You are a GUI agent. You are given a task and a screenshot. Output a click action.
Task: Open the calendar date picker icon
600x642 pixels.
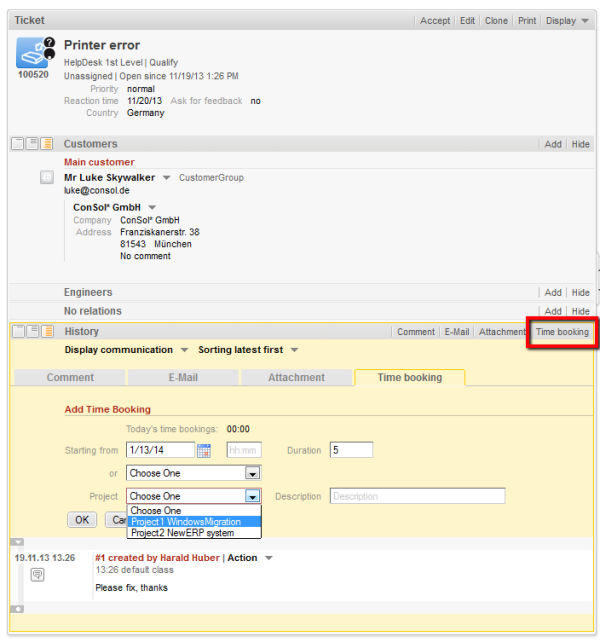204,450
